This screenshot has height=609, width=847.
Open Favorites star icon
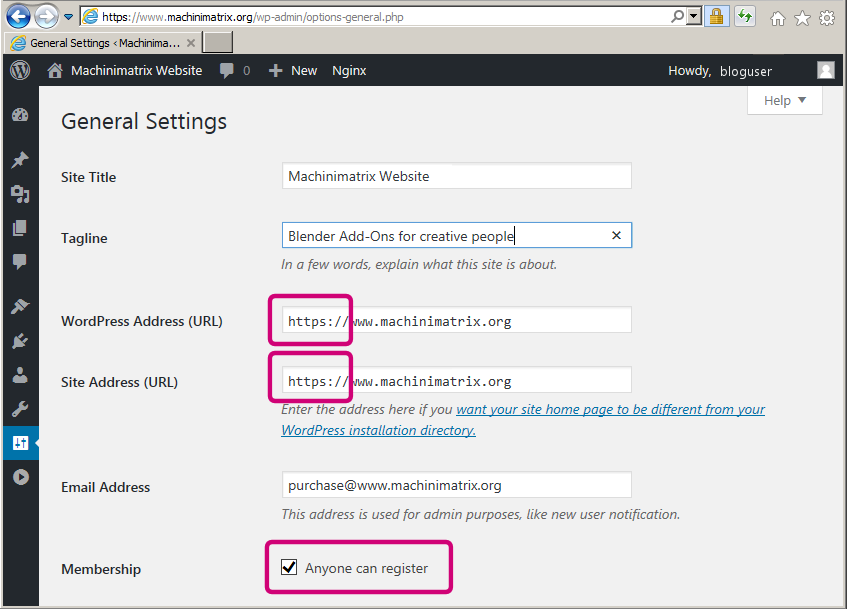coord(802,19)
